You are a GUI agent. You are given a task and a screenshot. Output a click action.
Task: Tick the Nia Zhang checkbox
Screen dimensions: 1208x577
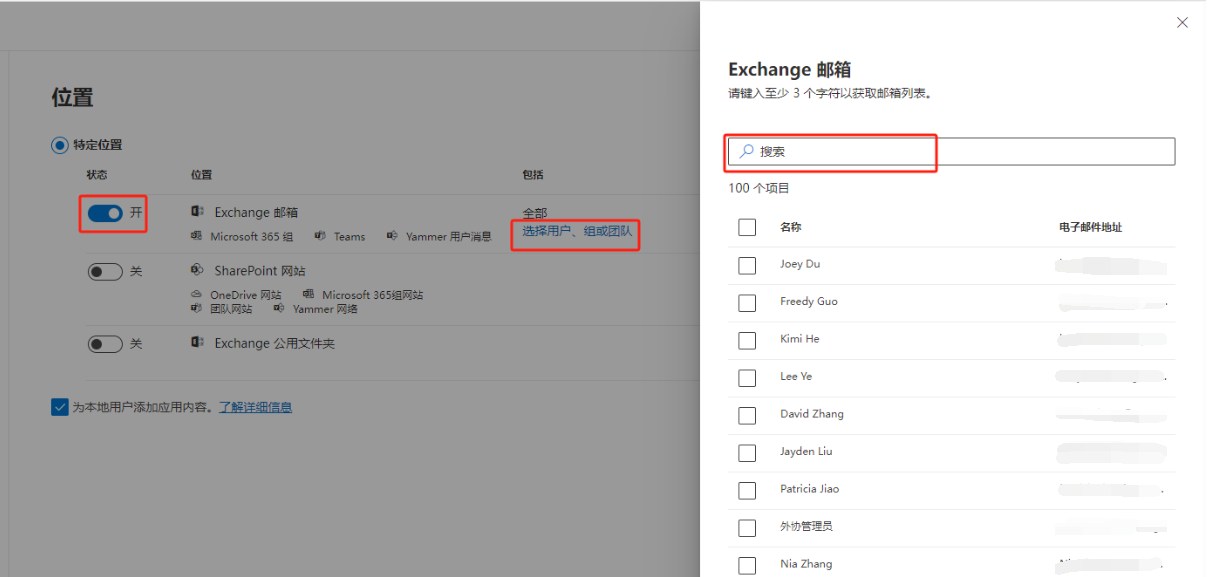747,565
